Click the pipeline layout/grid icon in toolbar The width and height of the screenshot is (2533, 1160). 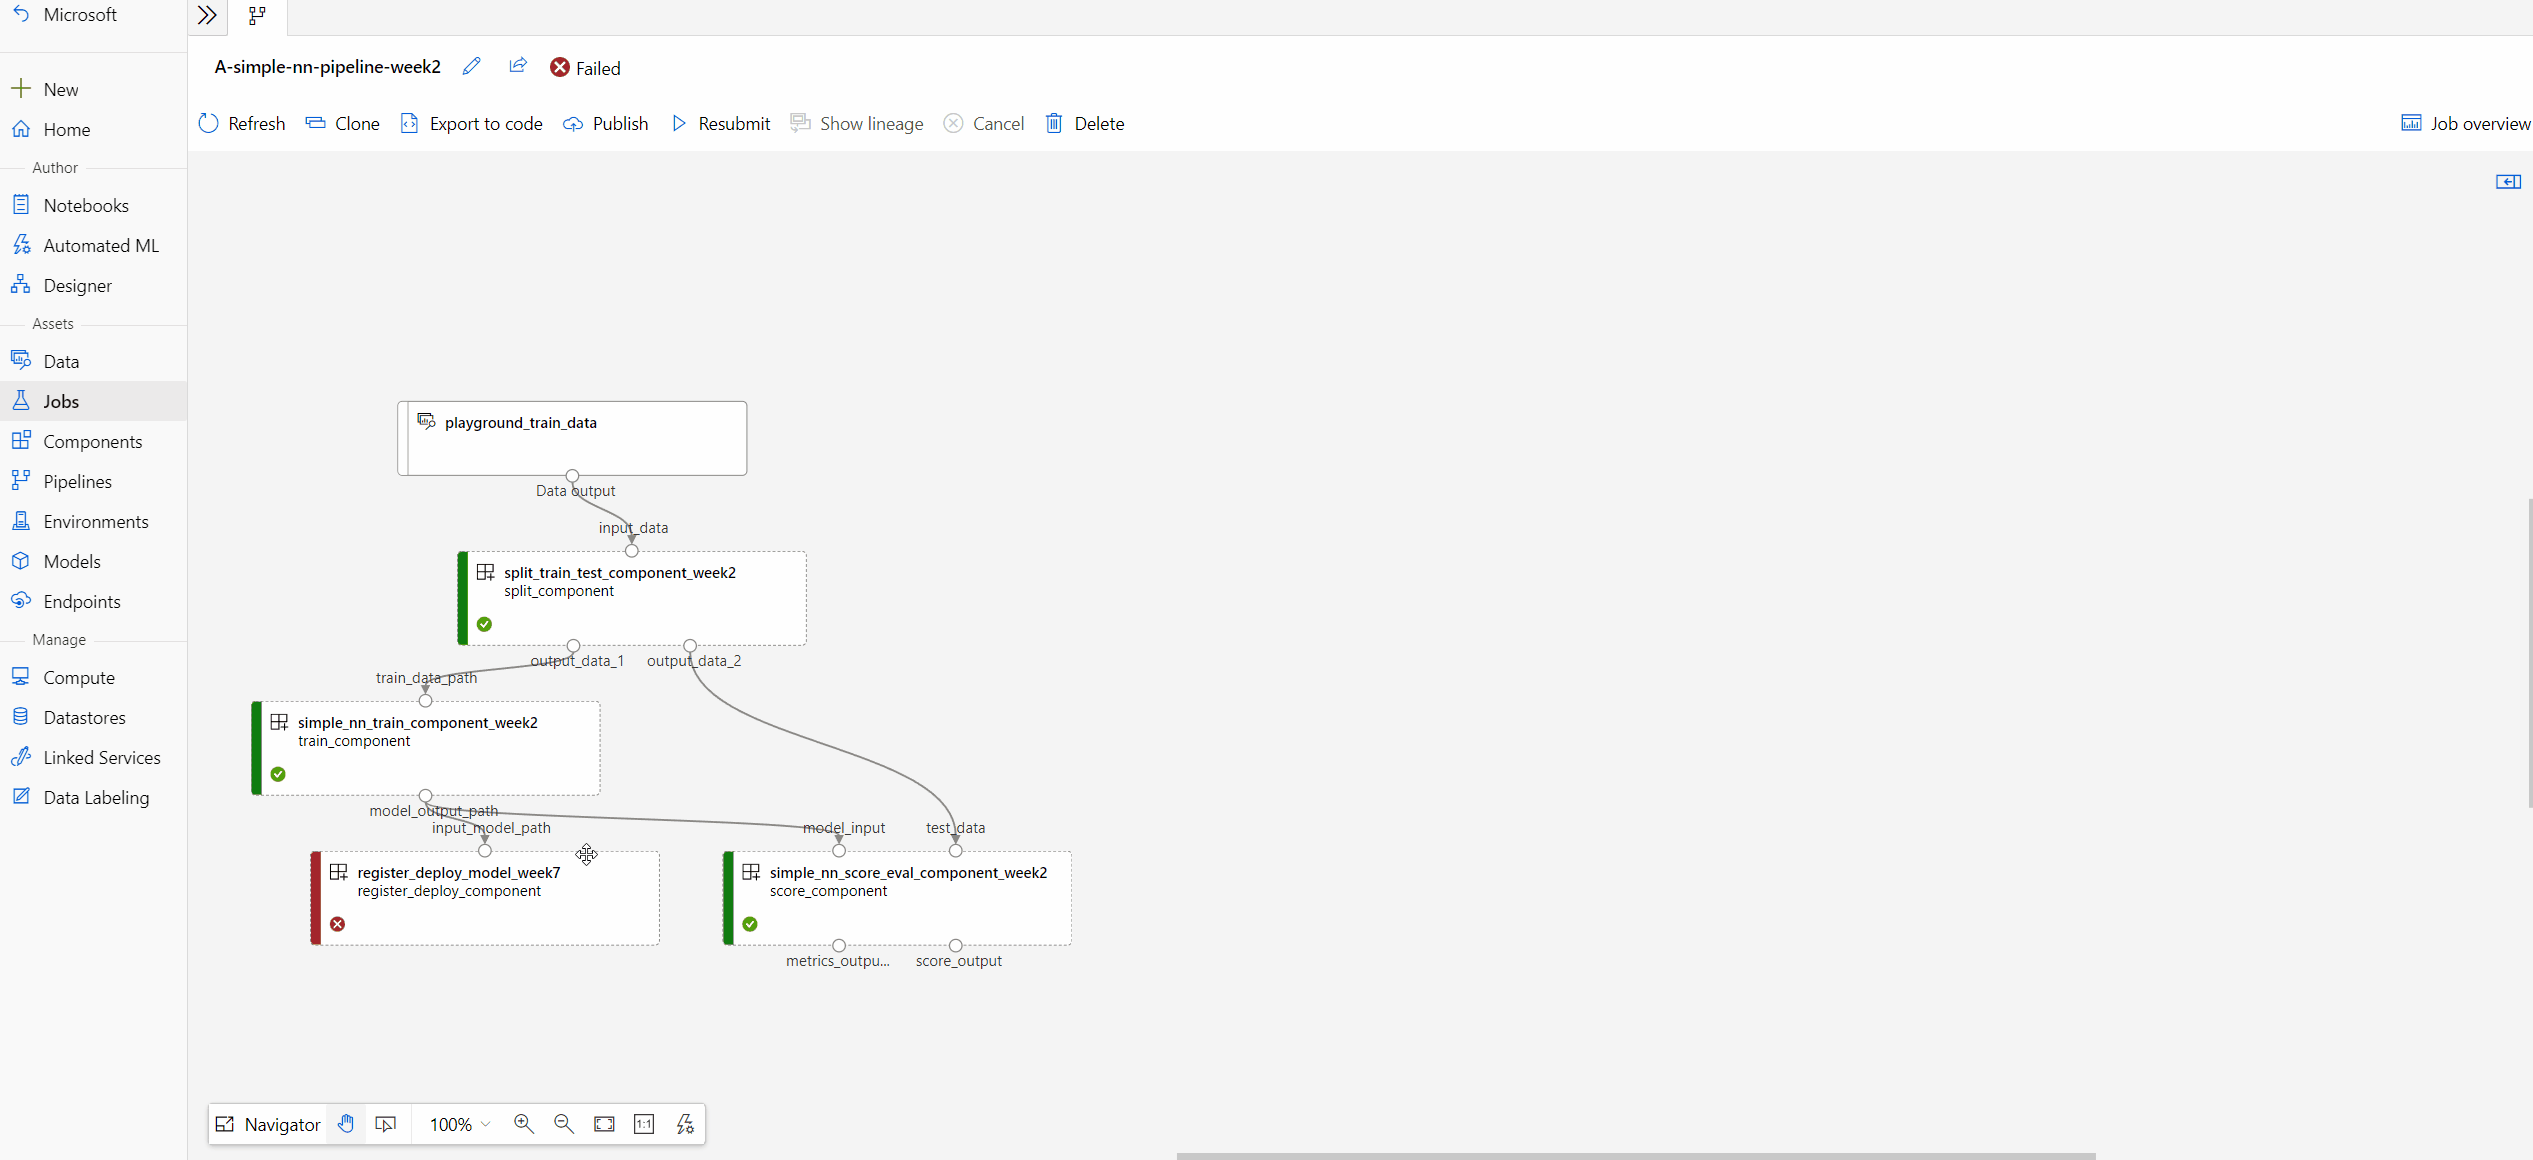(257, 16)
